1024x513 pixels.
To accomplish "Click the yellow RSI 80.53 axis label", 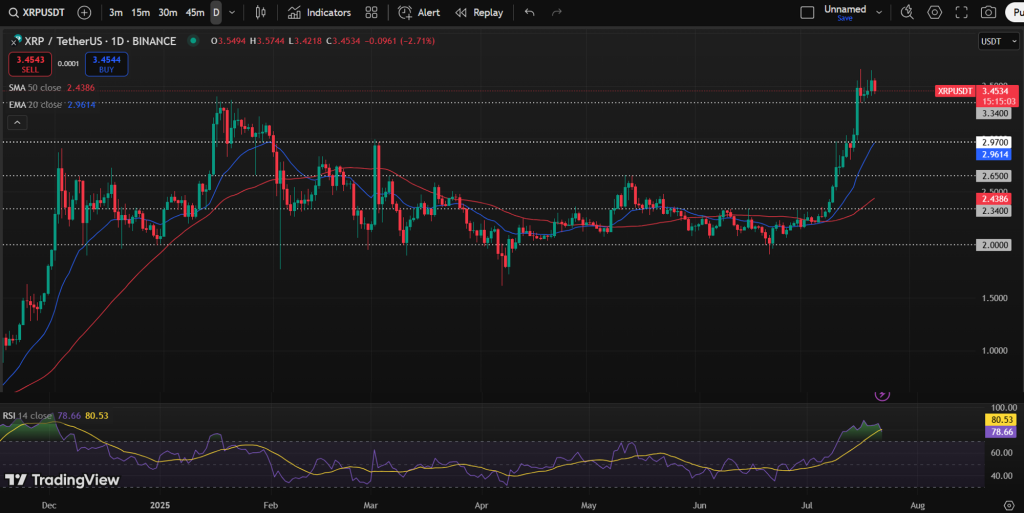I will point(1001,420).
